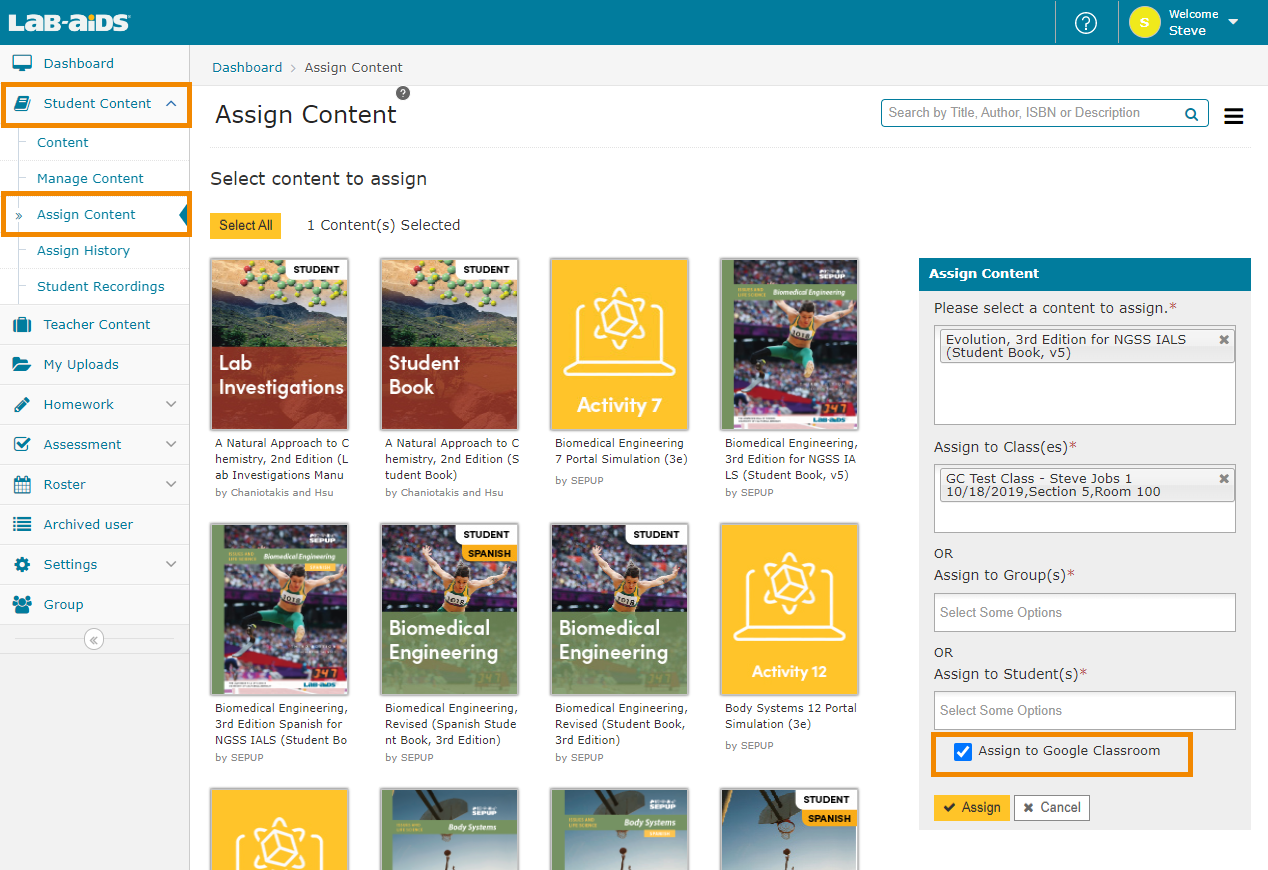Click the Select All button
Viewport: 1268px width, 870px height.
pos(245,225)
